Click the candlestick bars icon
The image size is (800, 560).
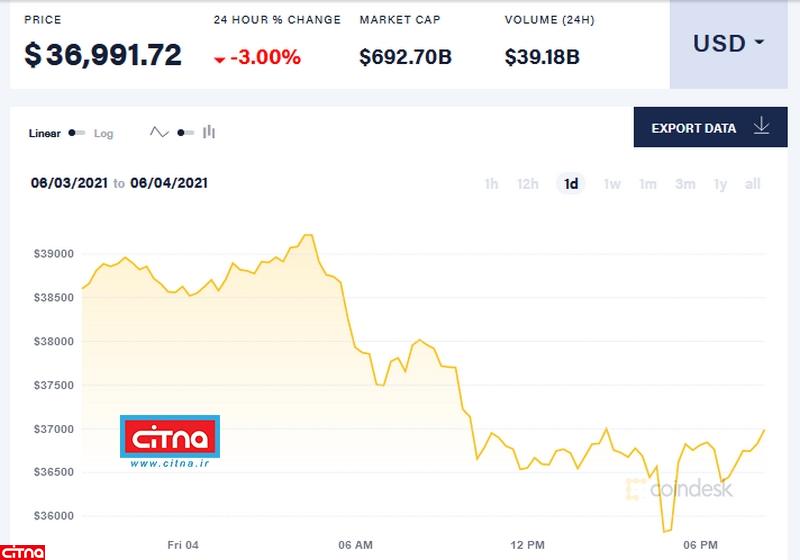[x=209, y=132]
